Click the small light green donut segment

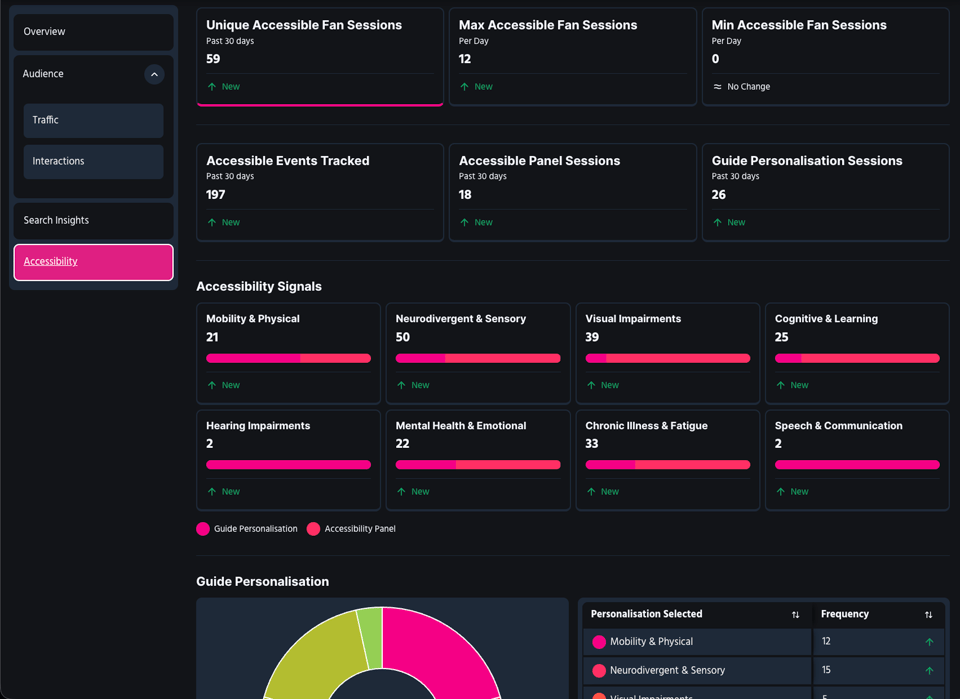[370, 637]
